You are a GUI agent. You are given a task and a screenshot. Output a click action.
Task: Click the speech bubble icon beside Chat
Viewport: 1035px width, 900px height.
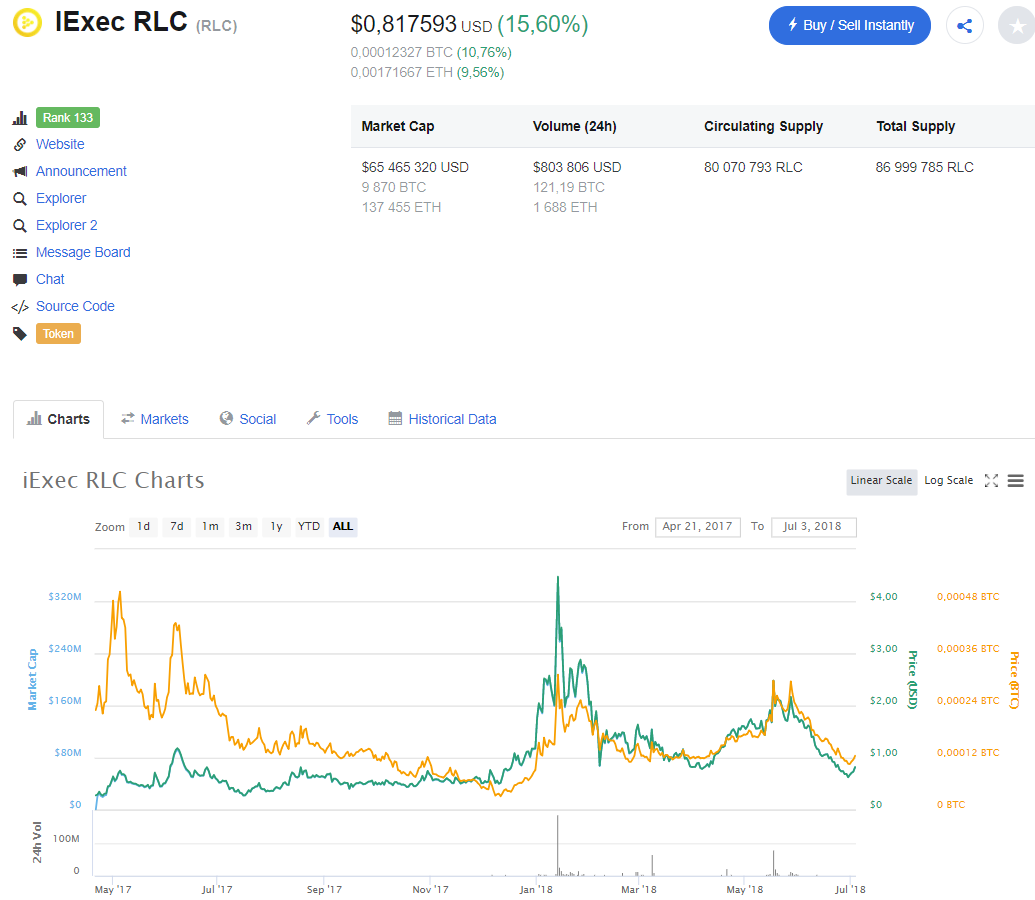20,280
